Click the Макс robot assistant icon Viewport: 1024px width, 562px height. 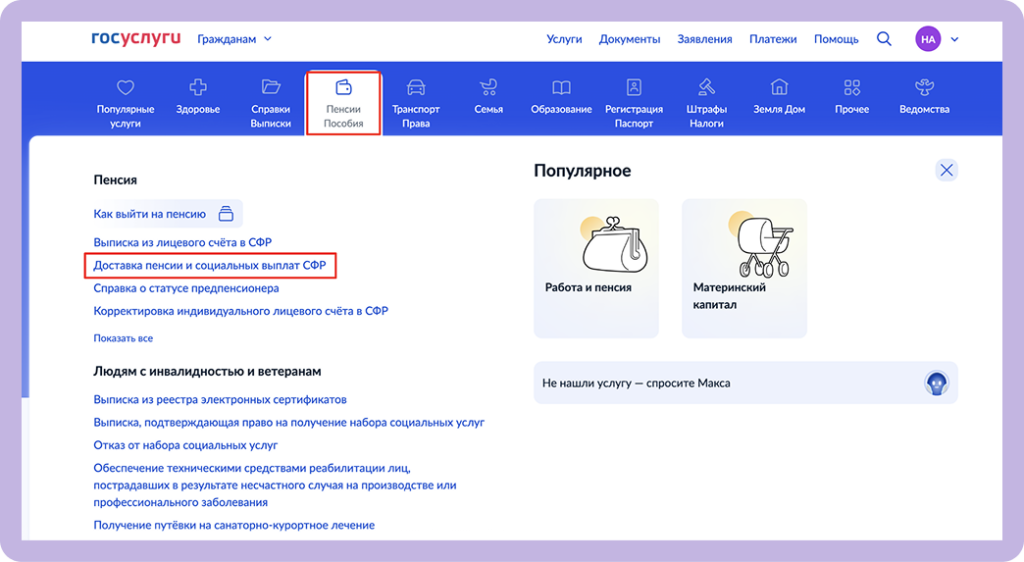936,383
